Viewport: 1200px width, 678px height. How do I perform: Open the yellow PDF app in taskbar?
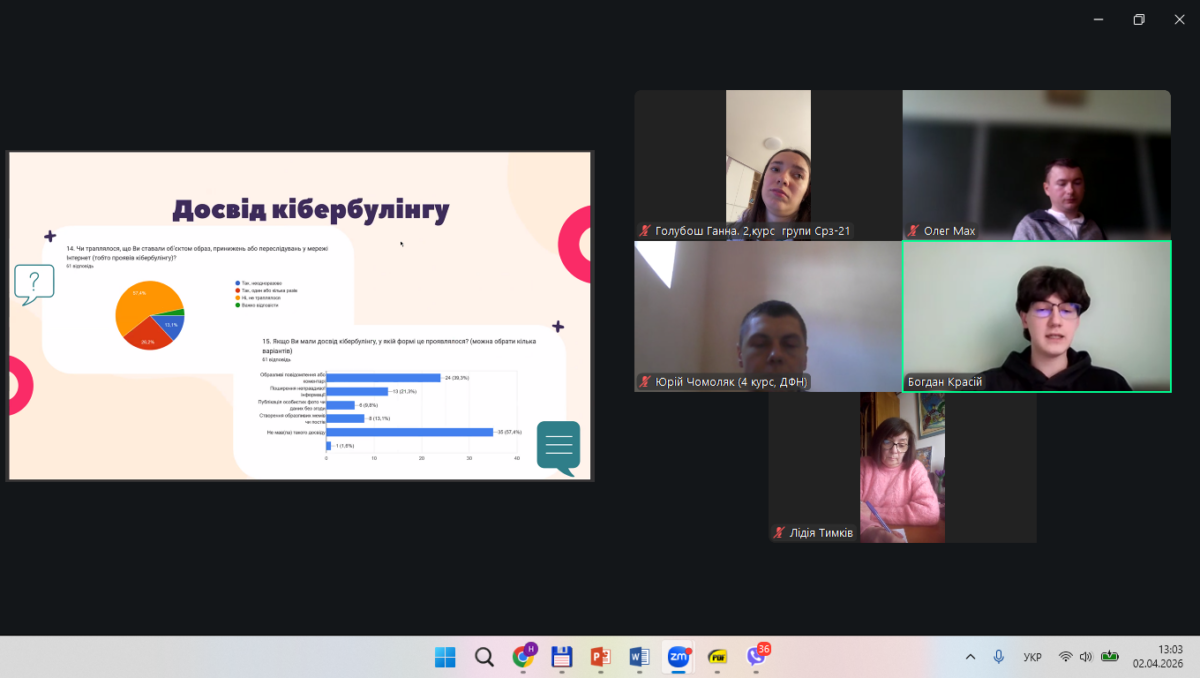717,657
